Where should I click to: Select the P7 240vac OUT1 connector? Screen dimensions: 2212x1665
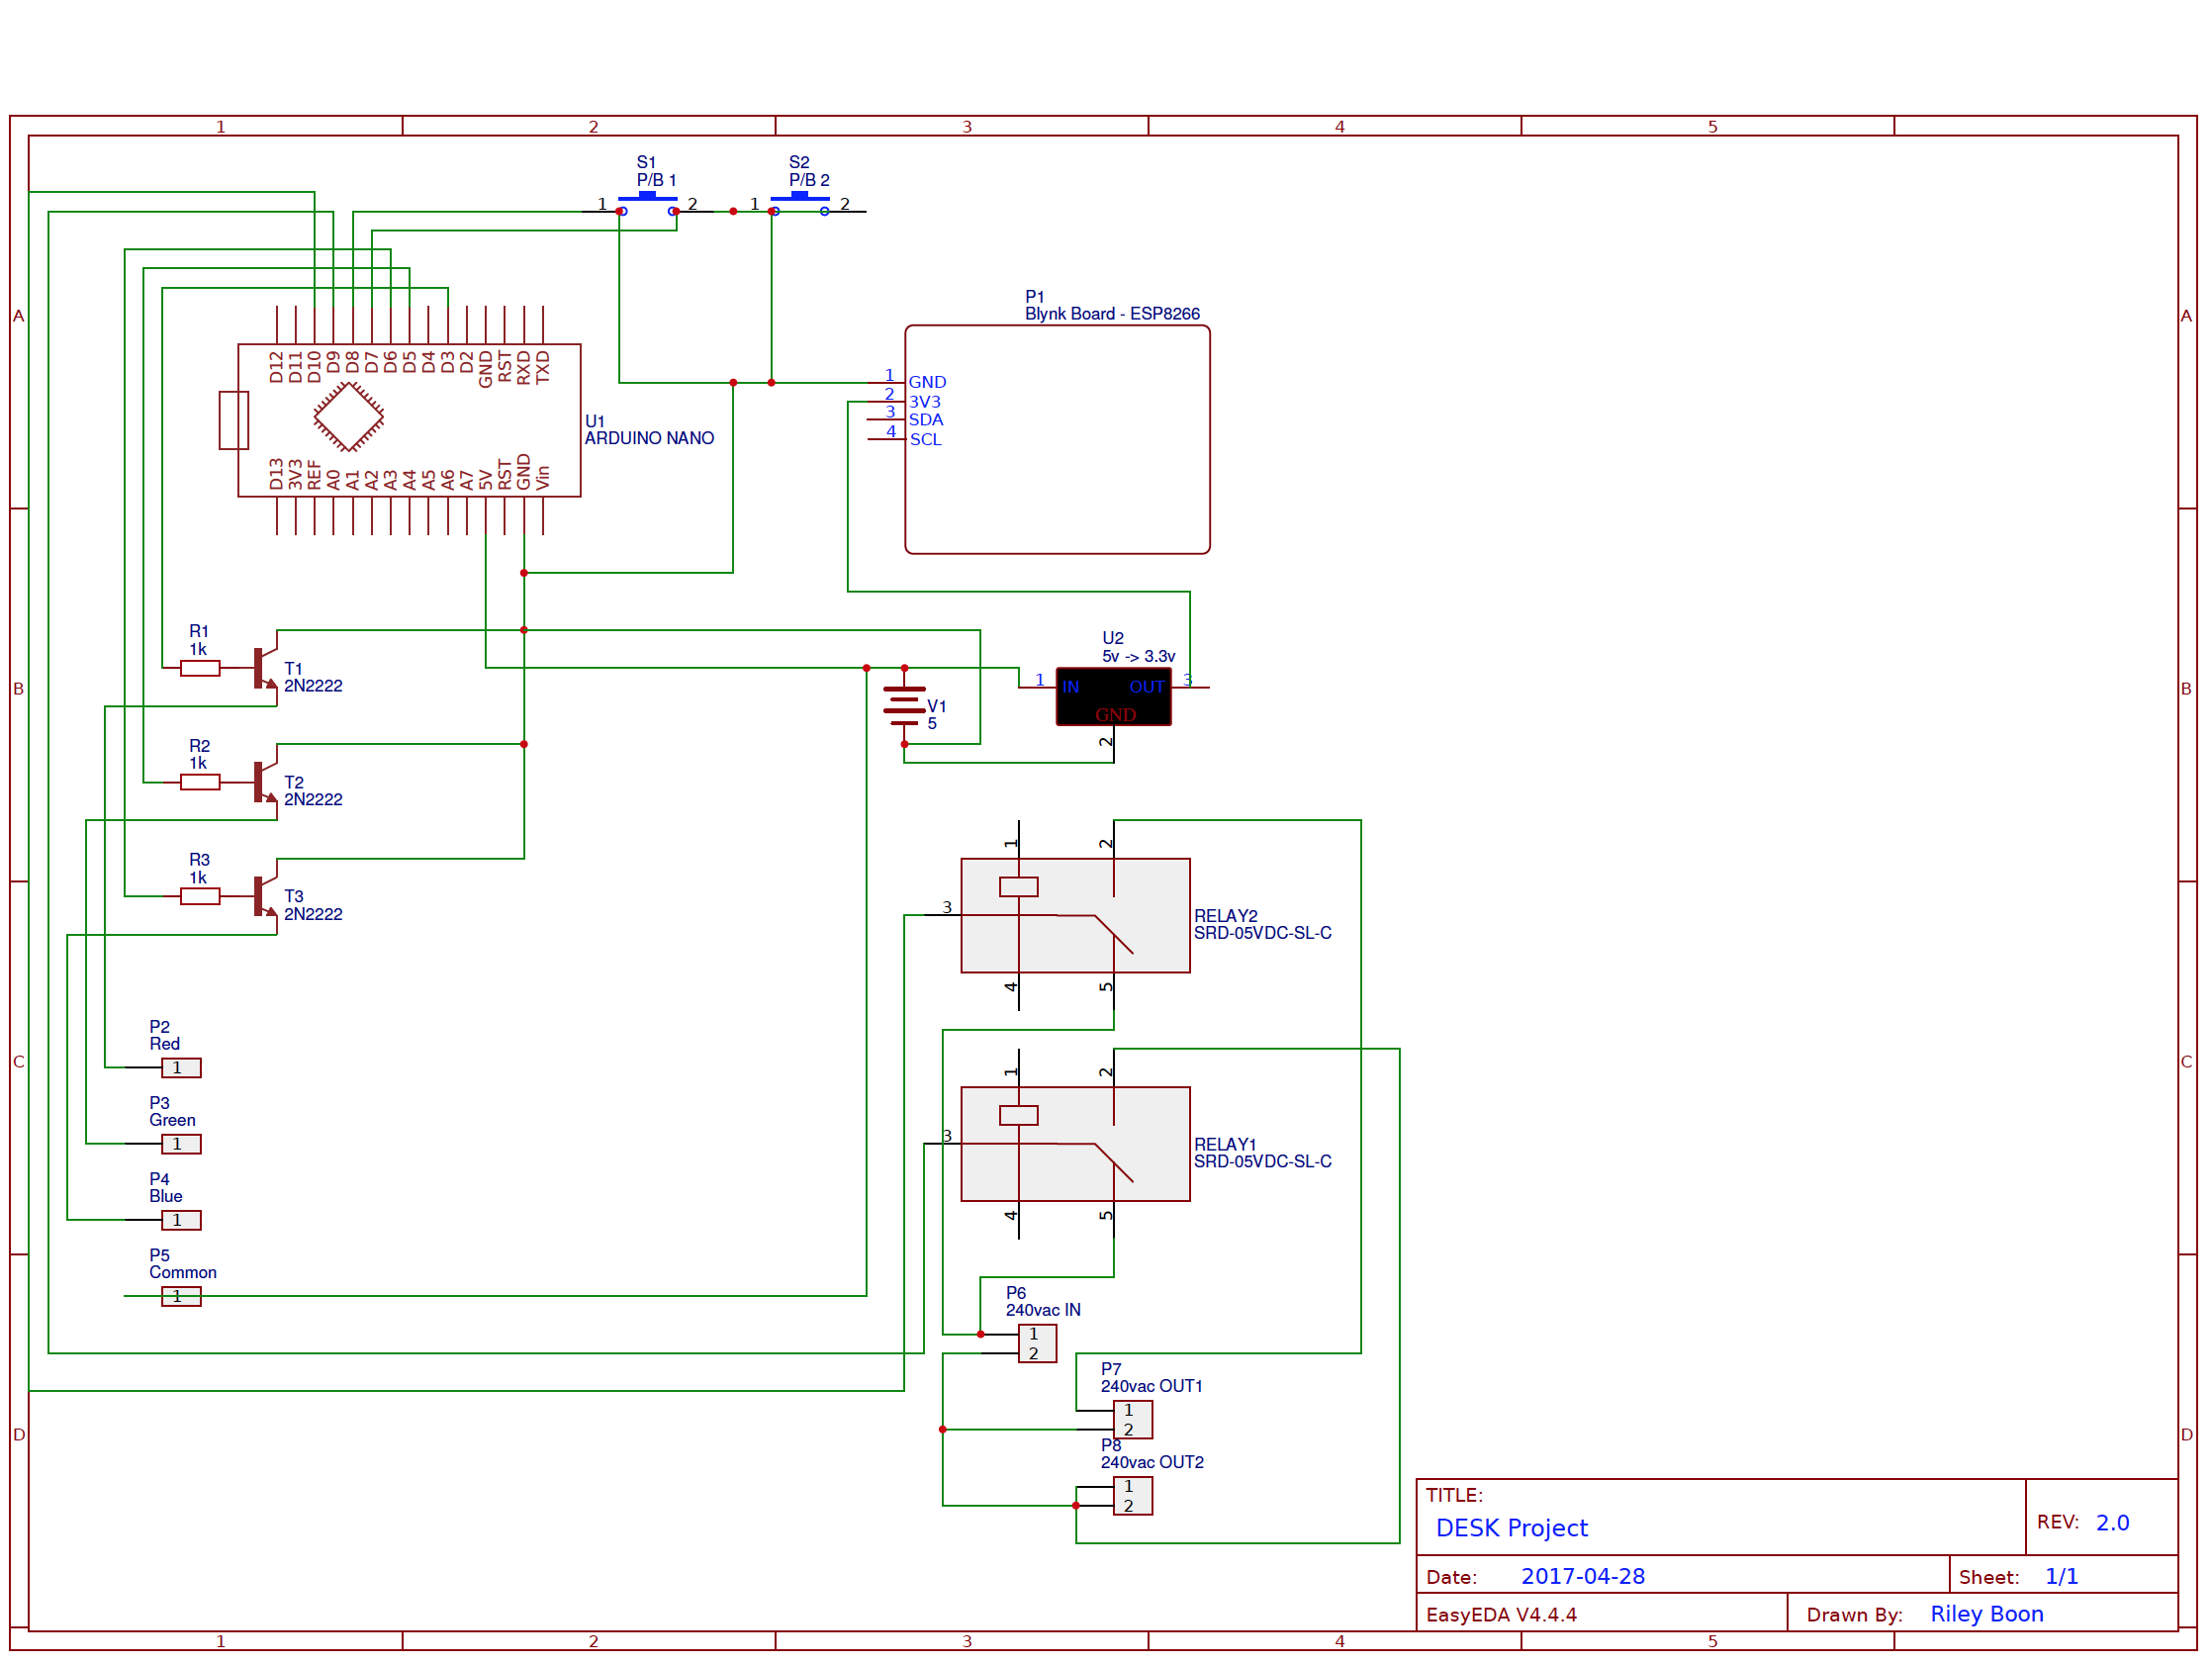[x=1134, y=1421]
